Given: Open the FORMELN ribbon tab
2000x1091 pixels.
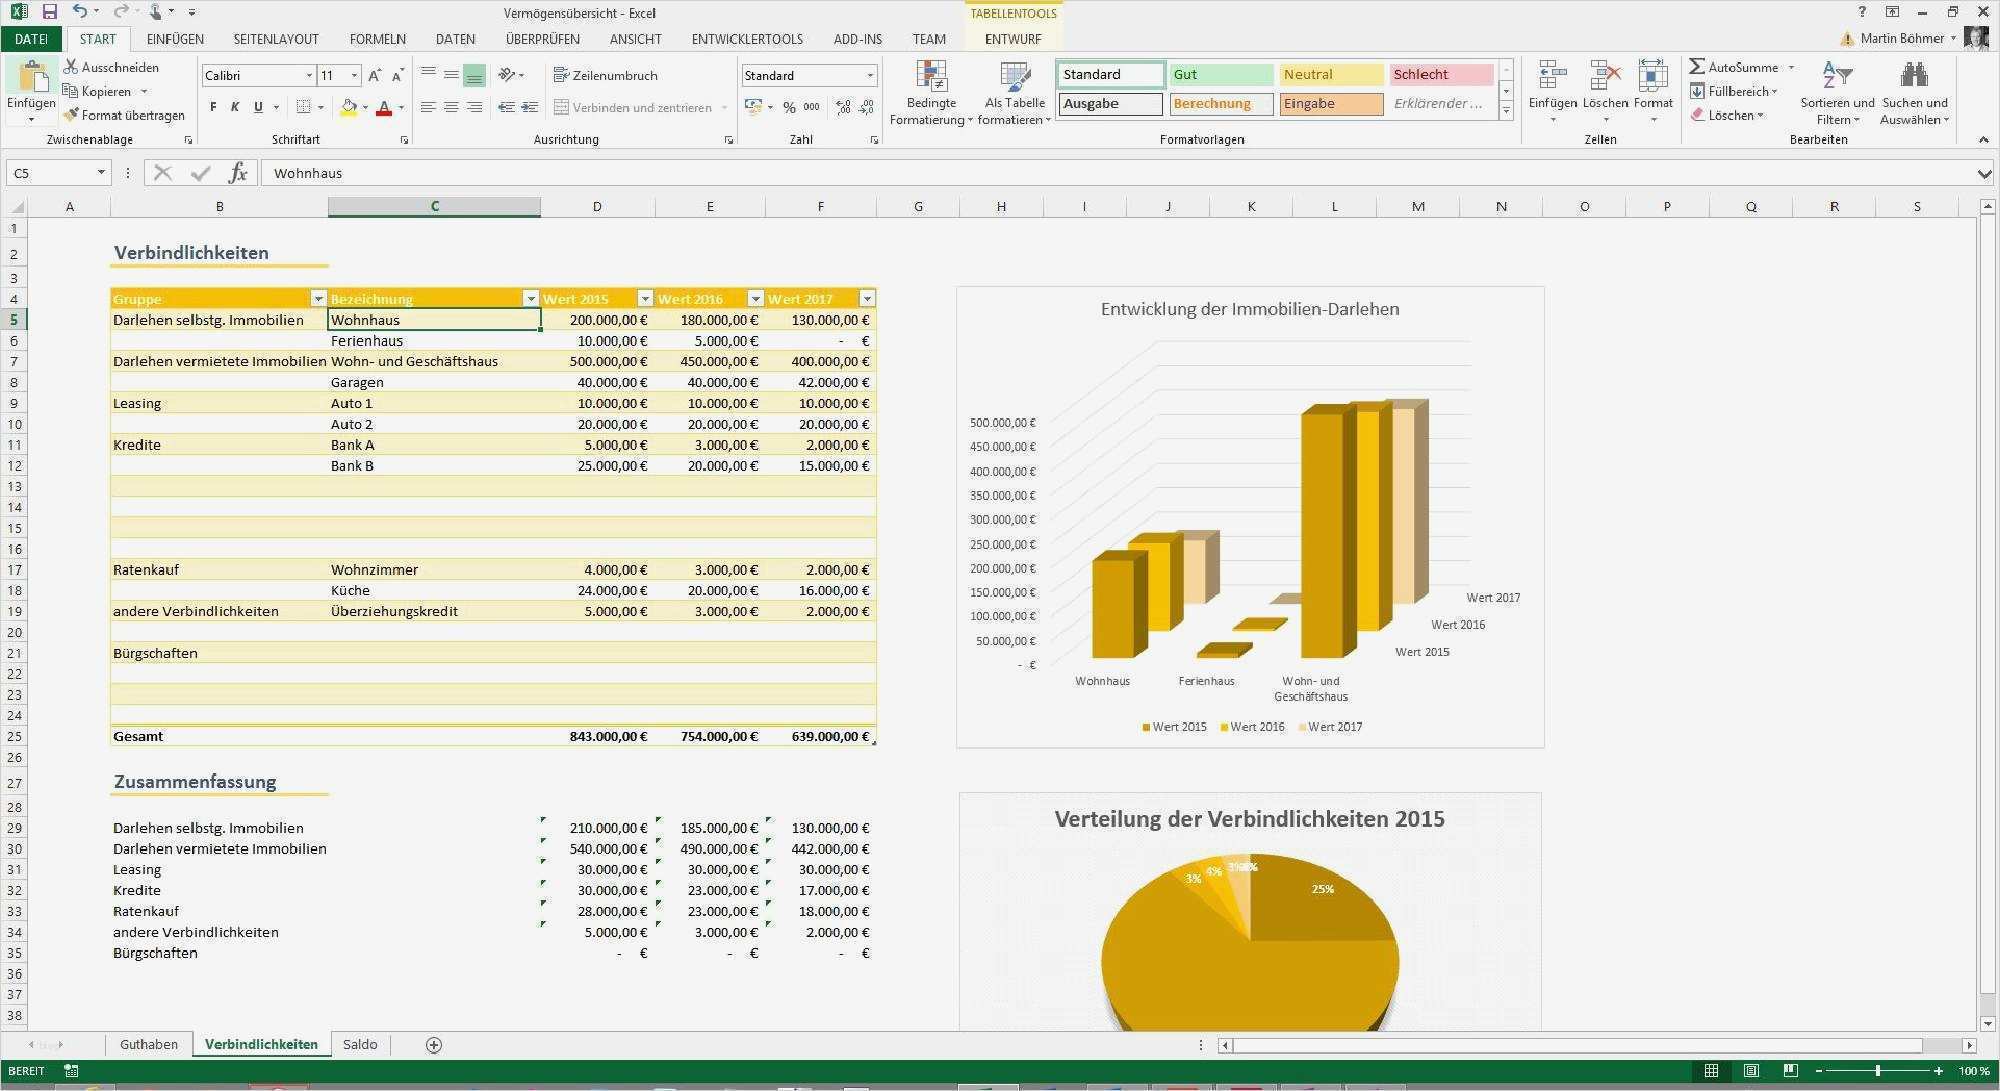Looking at the screenshot, I should pos(377,39).
